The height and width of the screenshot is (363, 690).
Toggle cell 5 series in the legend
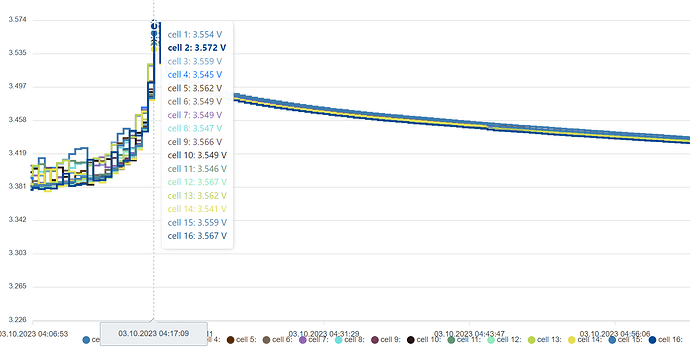pos(241,340)
